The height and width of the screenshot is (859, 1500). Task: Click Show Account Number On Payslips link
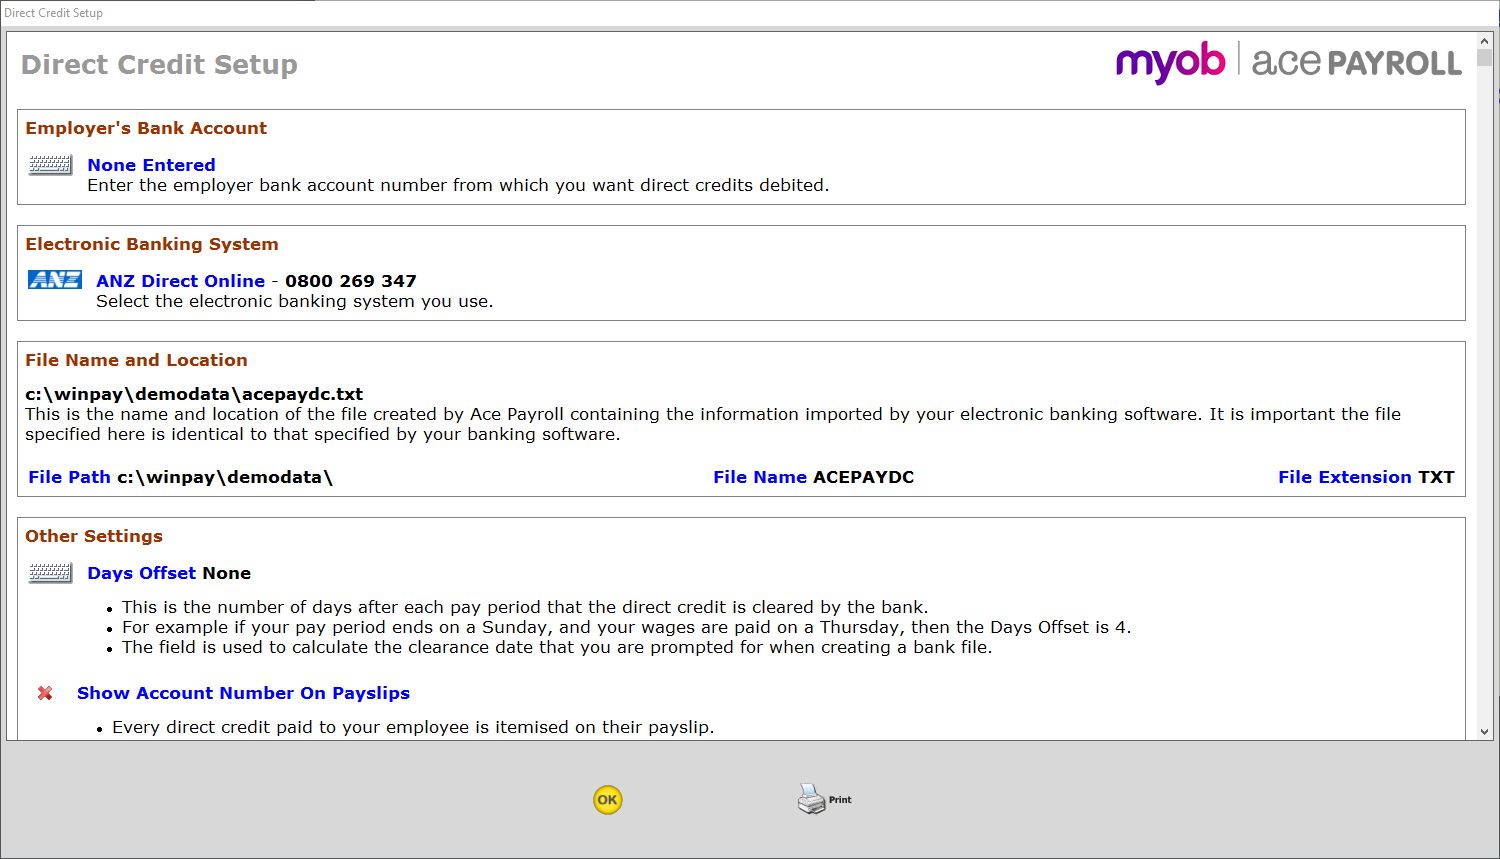pos(243,693)
